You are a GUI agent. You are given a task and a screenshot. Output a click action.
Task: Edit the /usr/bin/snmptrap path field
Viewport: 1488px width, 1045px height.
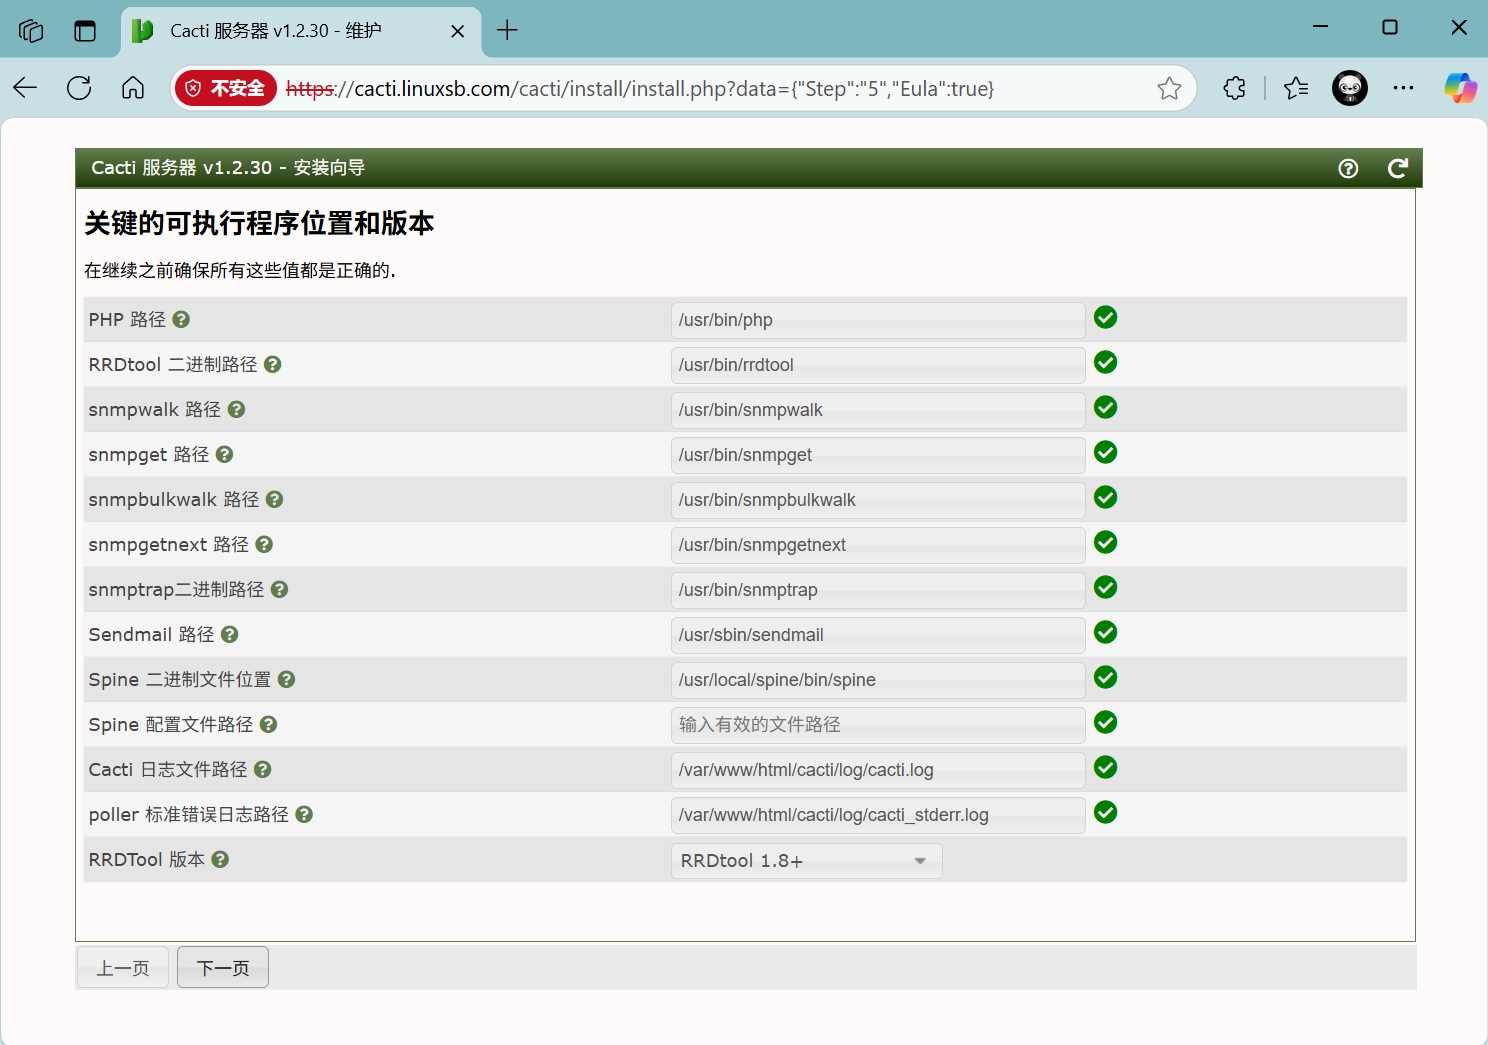pyautogui.click(x=878, y=590)
